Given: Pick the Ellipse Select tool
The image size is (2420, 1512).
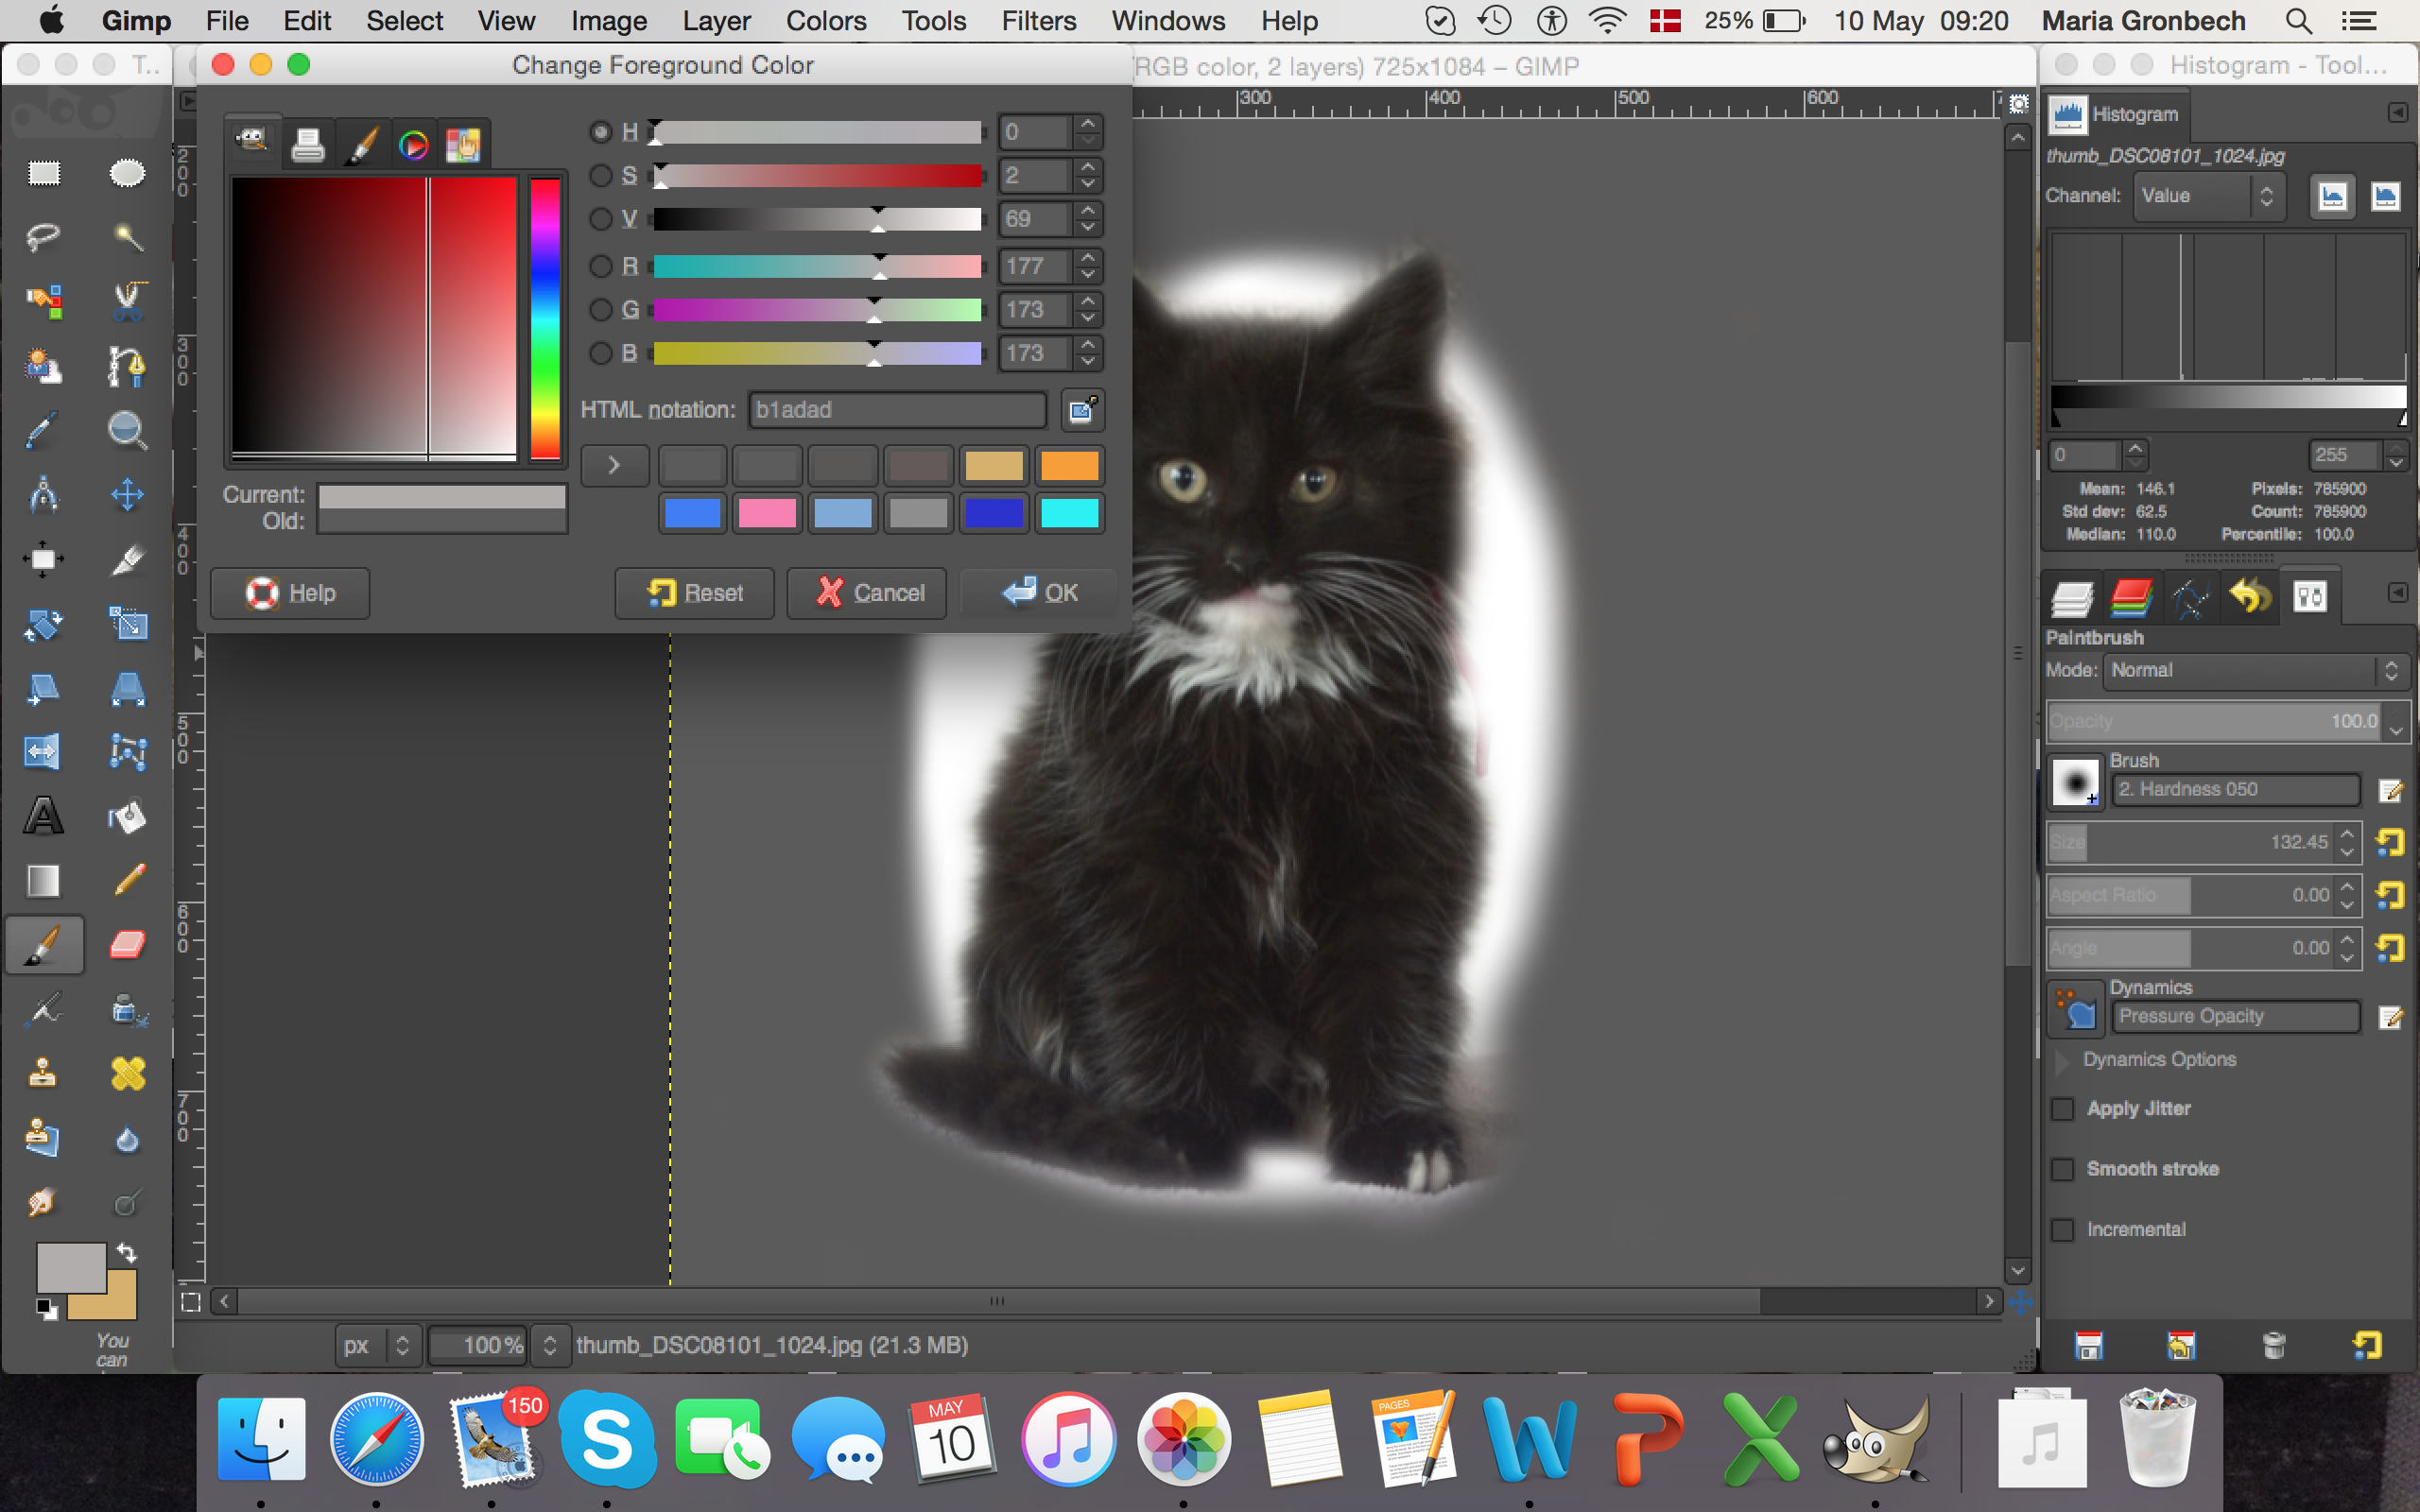Looking at the screenshot, I should (x=127, y=174).
